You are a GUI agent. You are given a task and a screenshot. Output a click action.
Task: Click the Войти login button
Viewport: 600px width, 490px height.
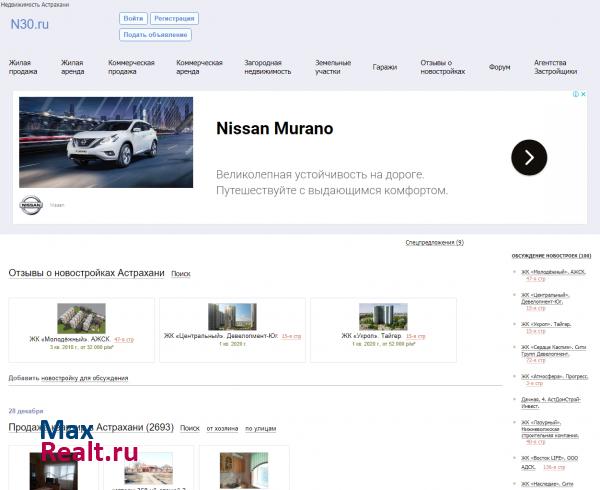coord(133,18)
